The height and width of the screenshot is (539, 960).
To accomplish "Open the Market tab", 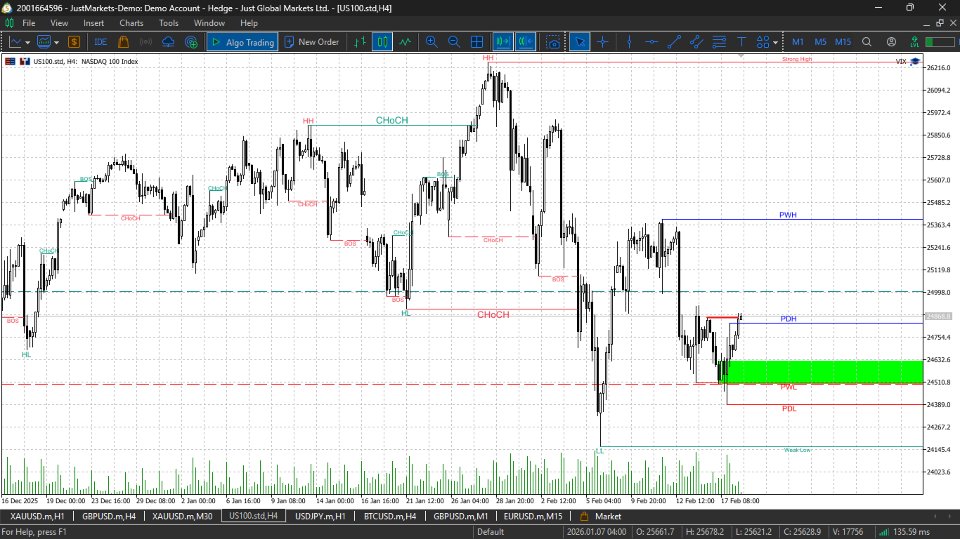I will pos(601,516).
